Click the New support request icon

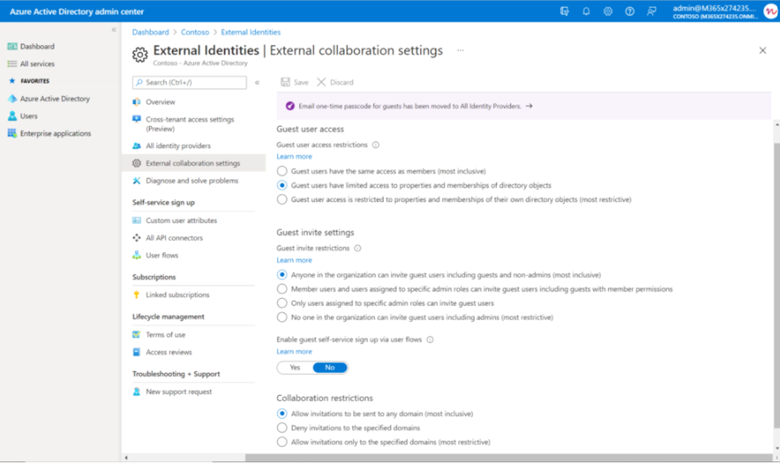click(136, 392)
